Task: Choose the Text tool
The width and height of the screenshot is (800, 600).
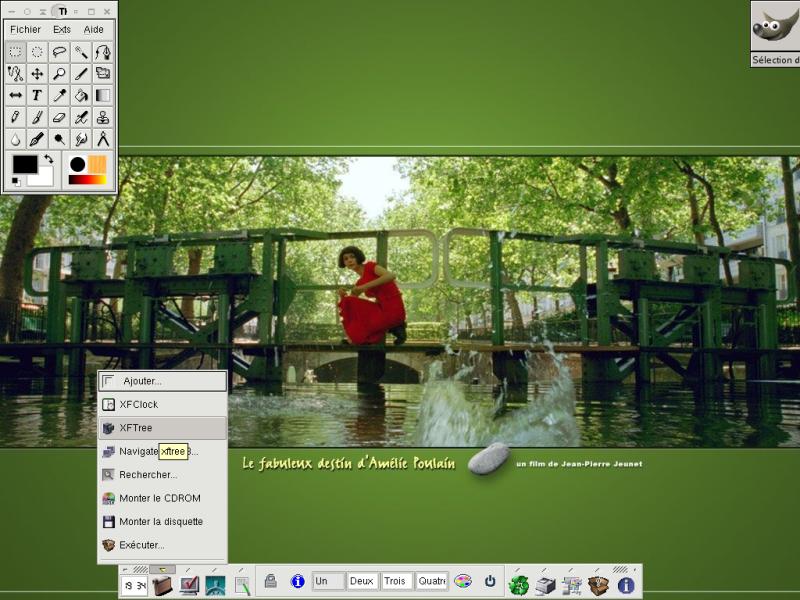Action: point(37,95)
